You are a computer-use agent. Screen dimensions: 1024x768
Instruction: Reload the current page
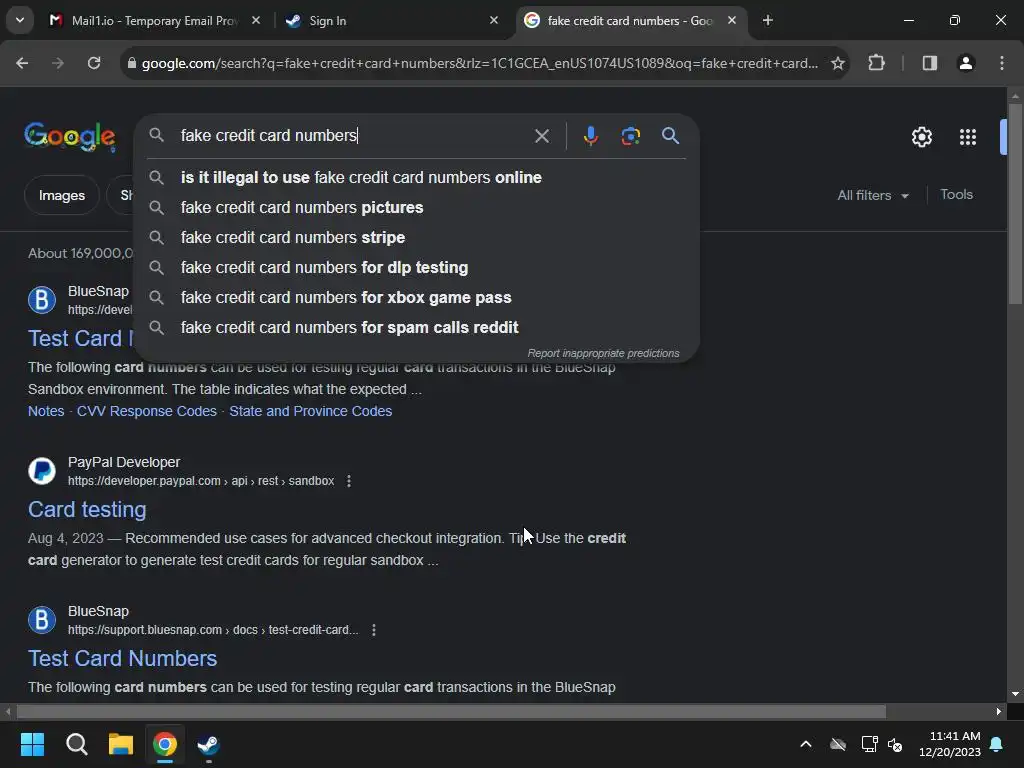coord(94,63)
